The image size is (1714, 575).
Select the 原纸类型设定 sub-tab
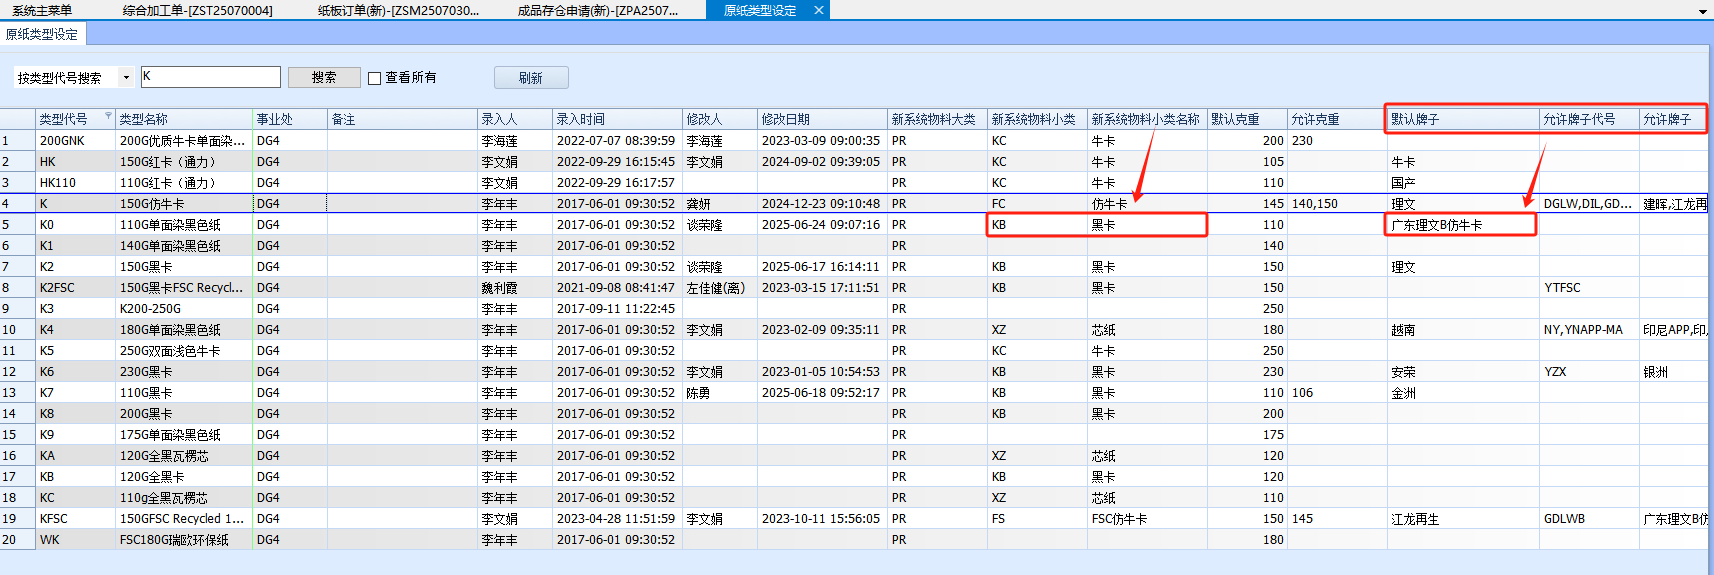tap(42, 34)
